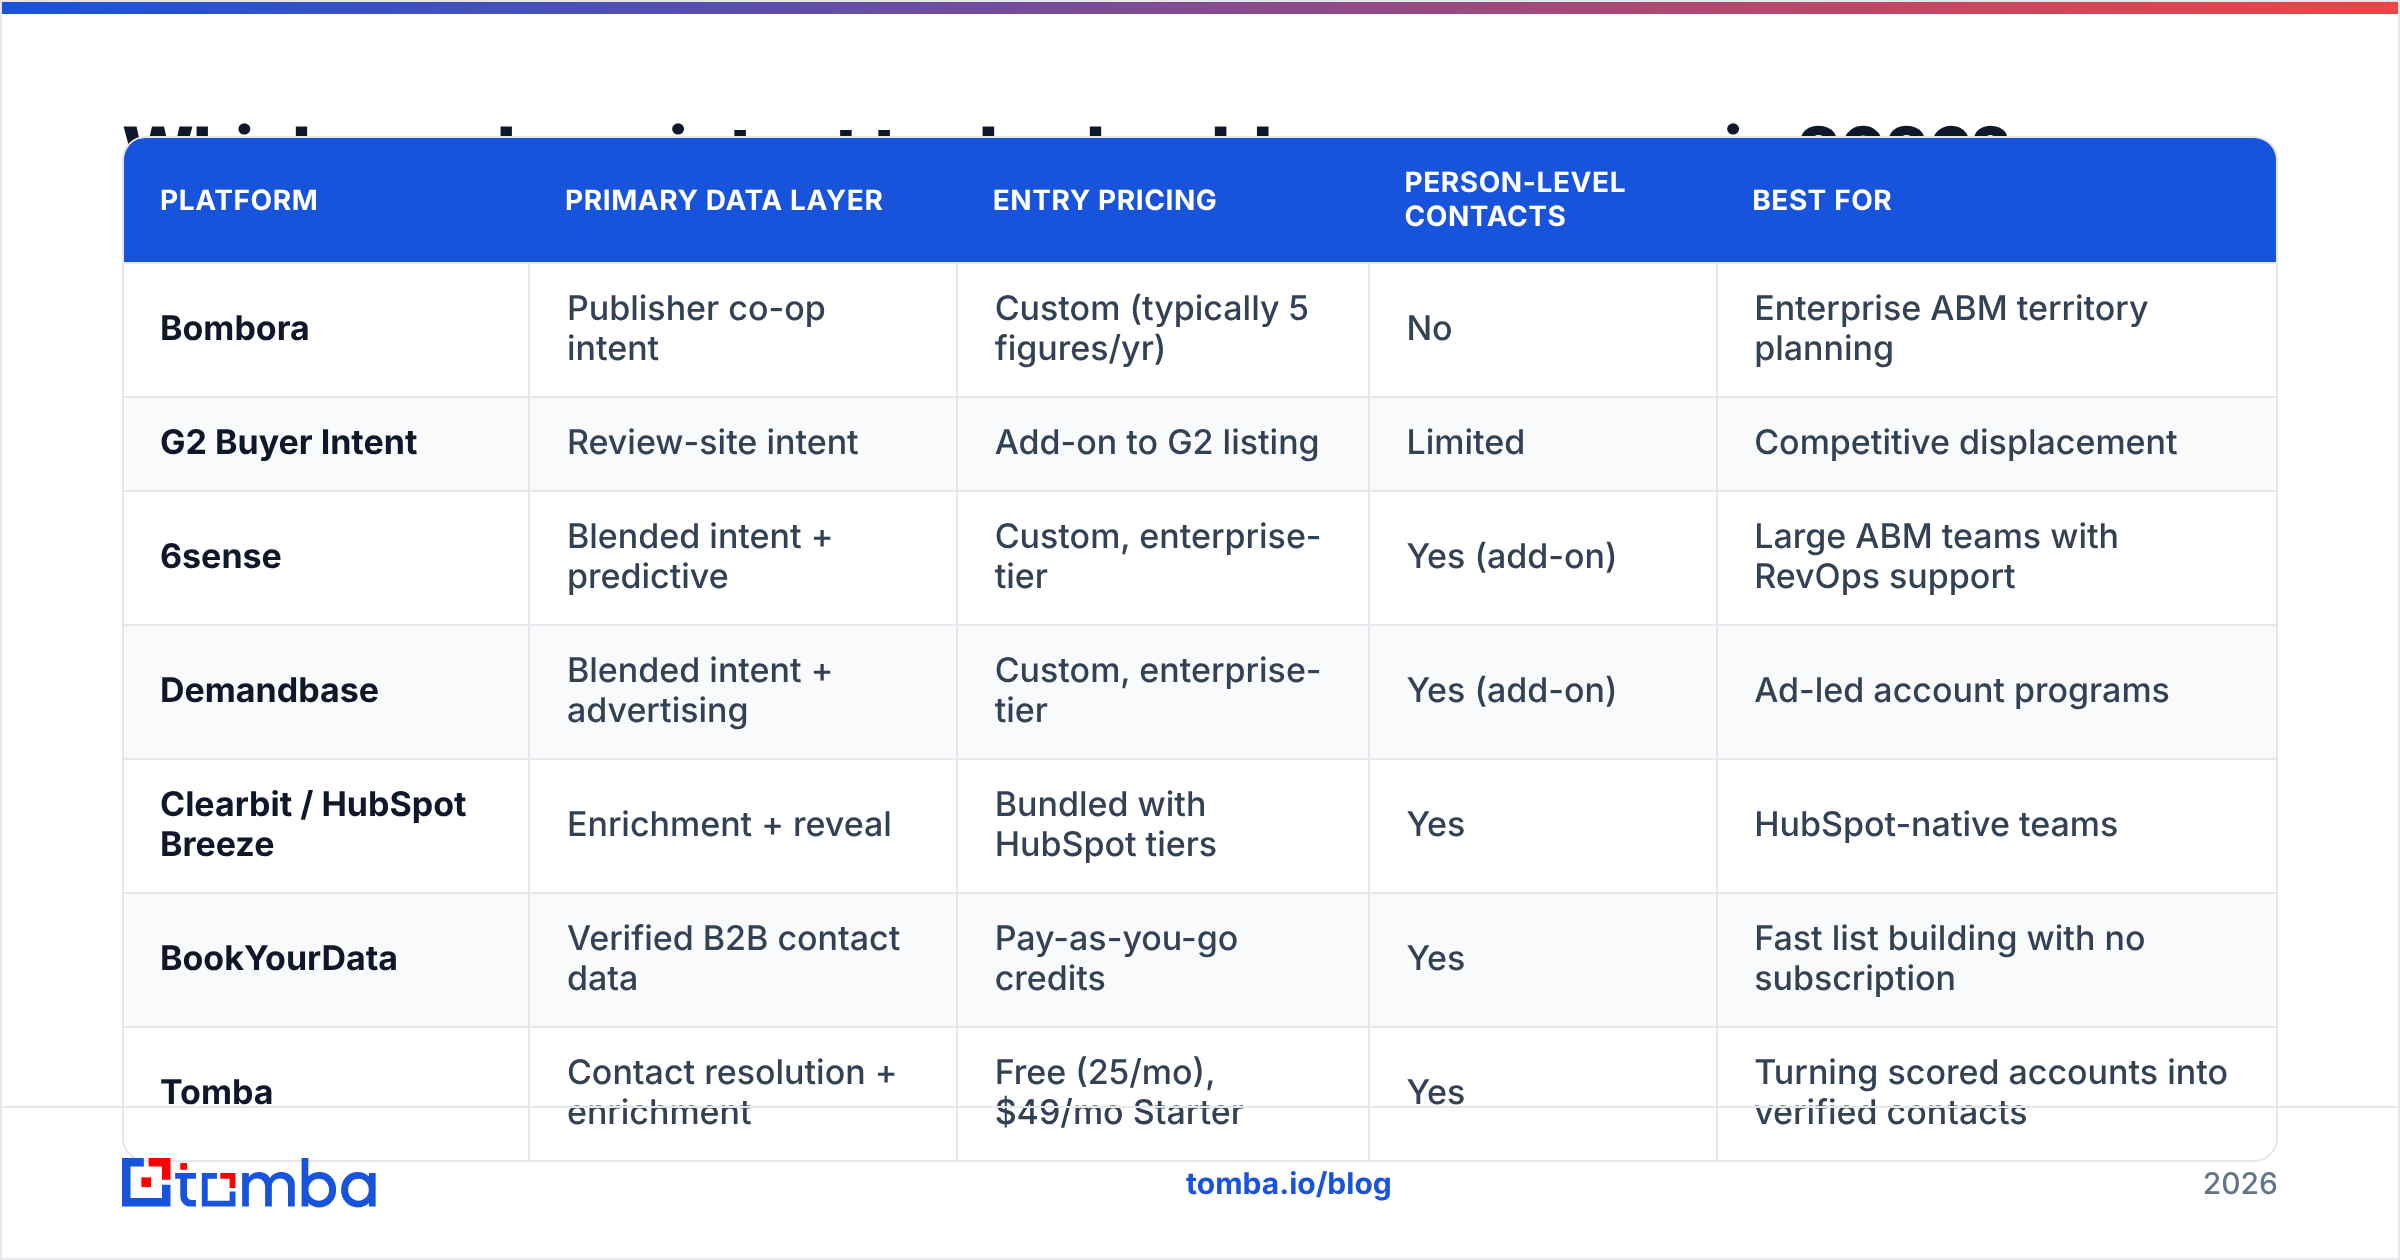Click 6sense's Yes (add-on) cell
Screen dimensions: 2400x1260
coord(1543,557)
